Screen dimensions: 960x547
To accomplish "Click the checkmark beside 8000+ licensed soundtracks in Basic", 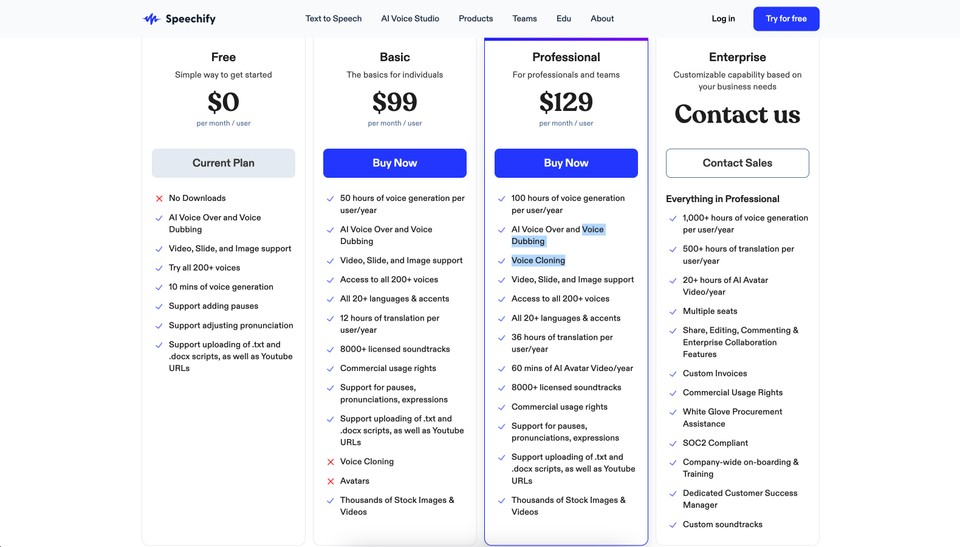I will (x=331, y=350).
